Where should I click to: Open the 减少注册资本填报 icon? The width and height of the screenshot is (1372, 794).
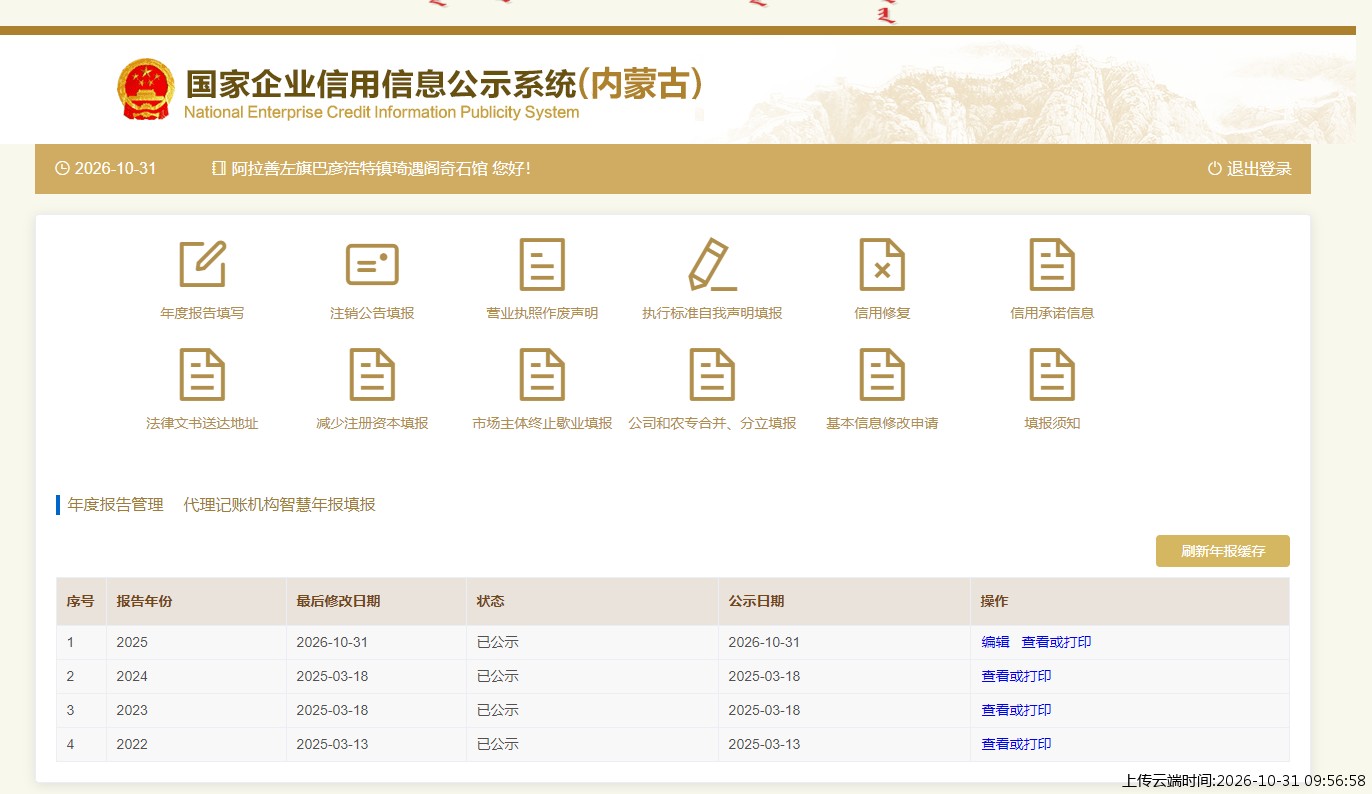[372, 374]
